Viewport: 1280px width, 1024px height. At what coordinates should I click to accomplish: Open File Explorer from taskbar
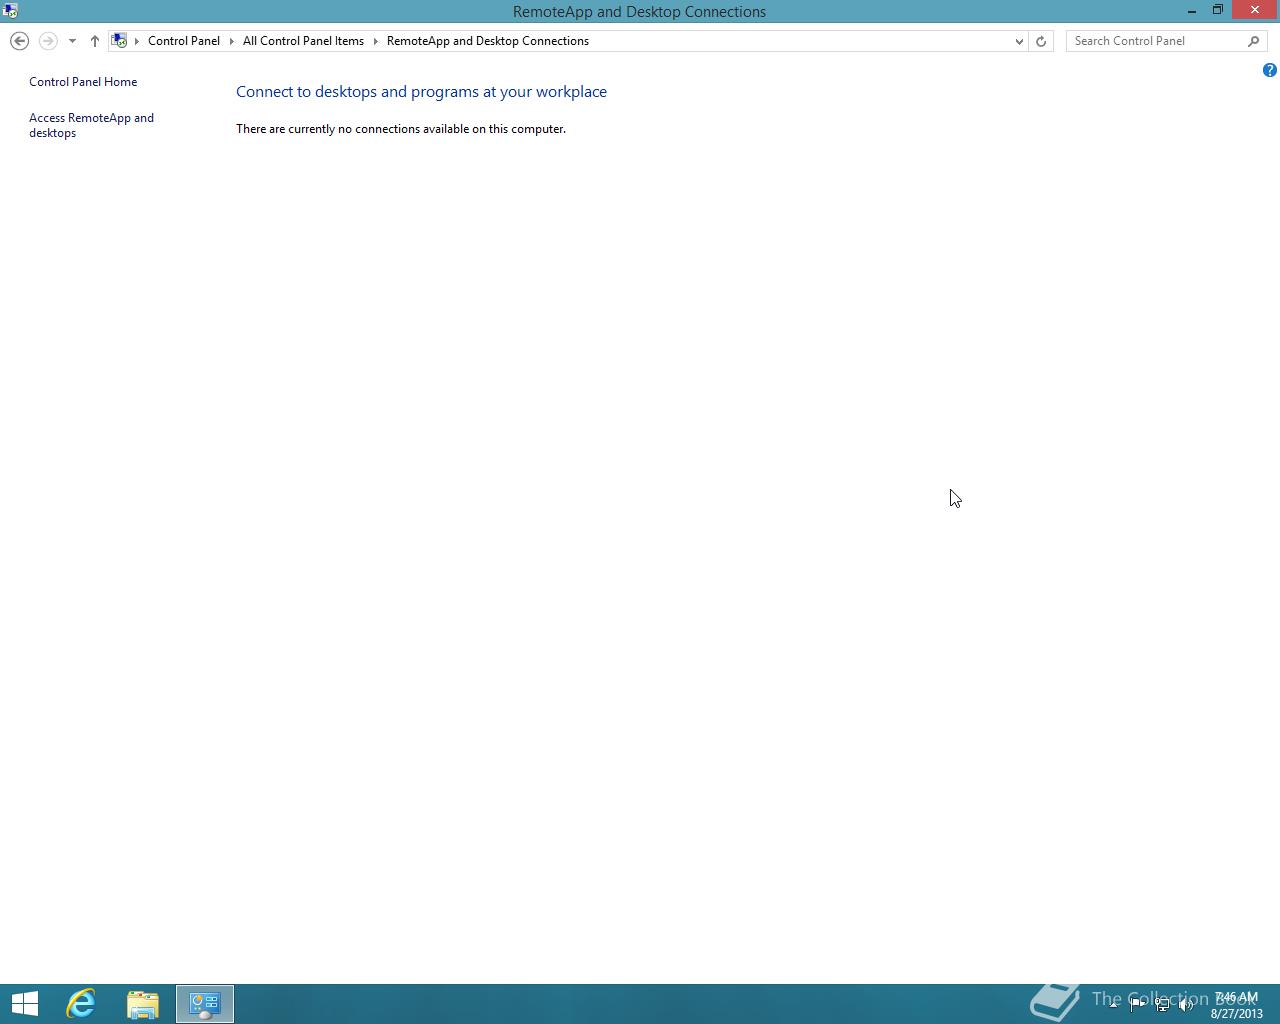click(143, 1004)
